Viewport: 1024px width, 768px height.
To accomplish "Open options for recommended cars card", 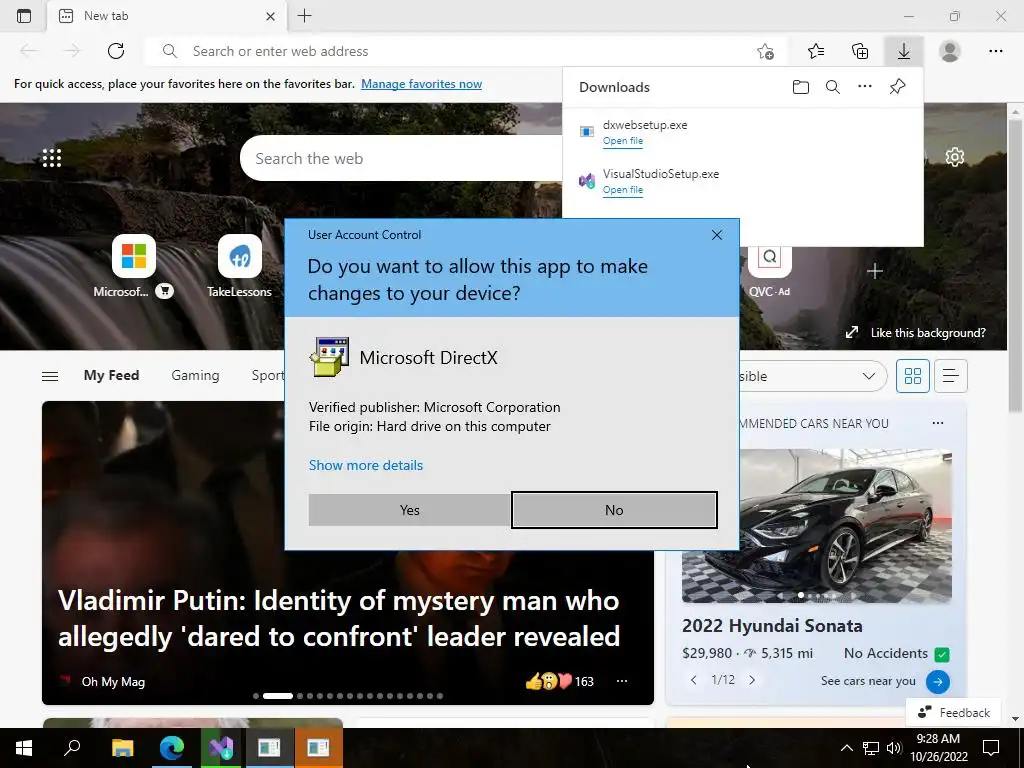I will pos(938,423).
